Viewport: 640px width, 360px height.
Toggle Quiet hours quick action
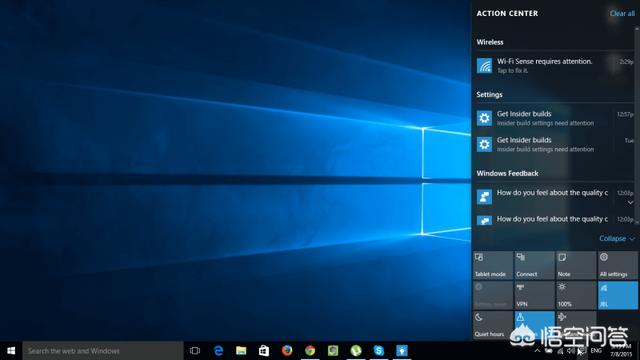click(x=493, y=325)
